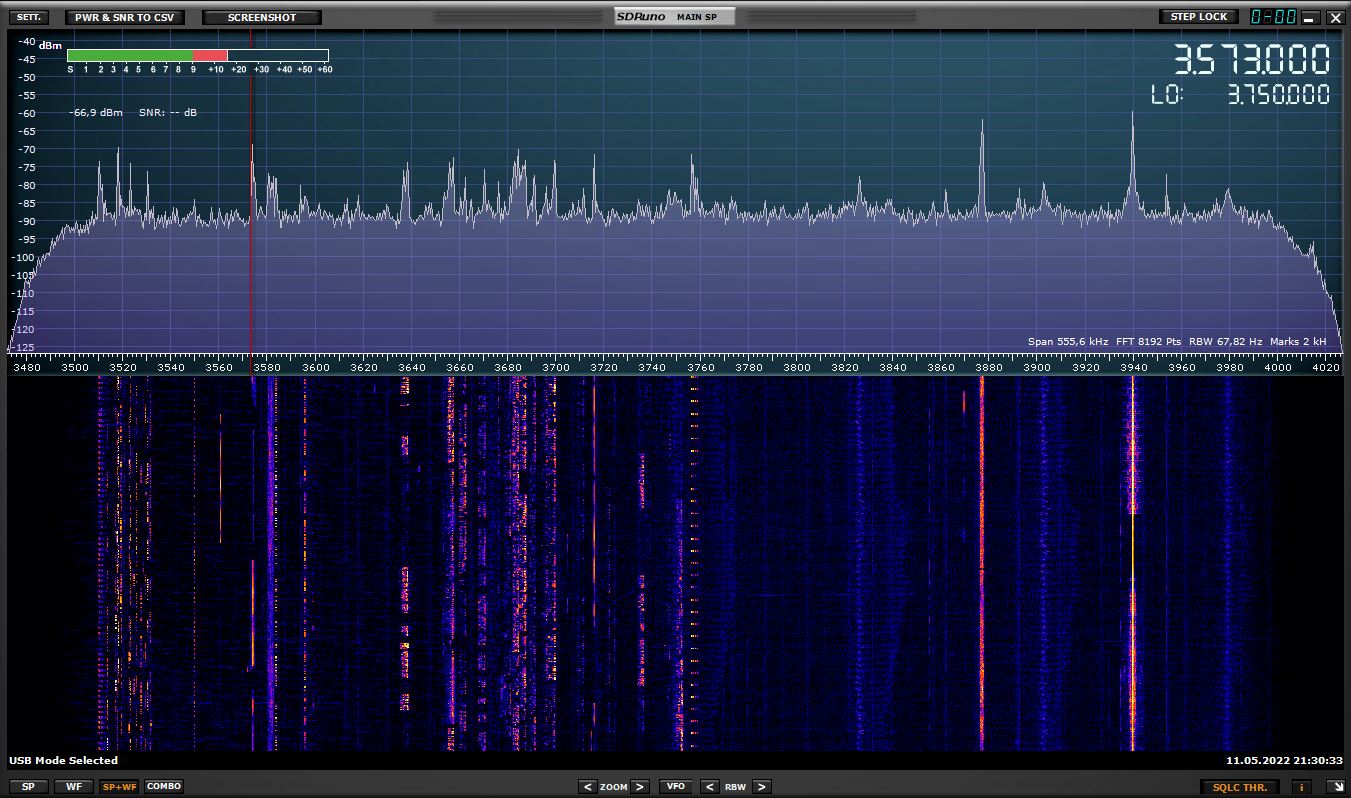Screen dimensions: 1351x798
Task: Click the -66,9 dBm power reading
Action: click(x=96, y=113)
